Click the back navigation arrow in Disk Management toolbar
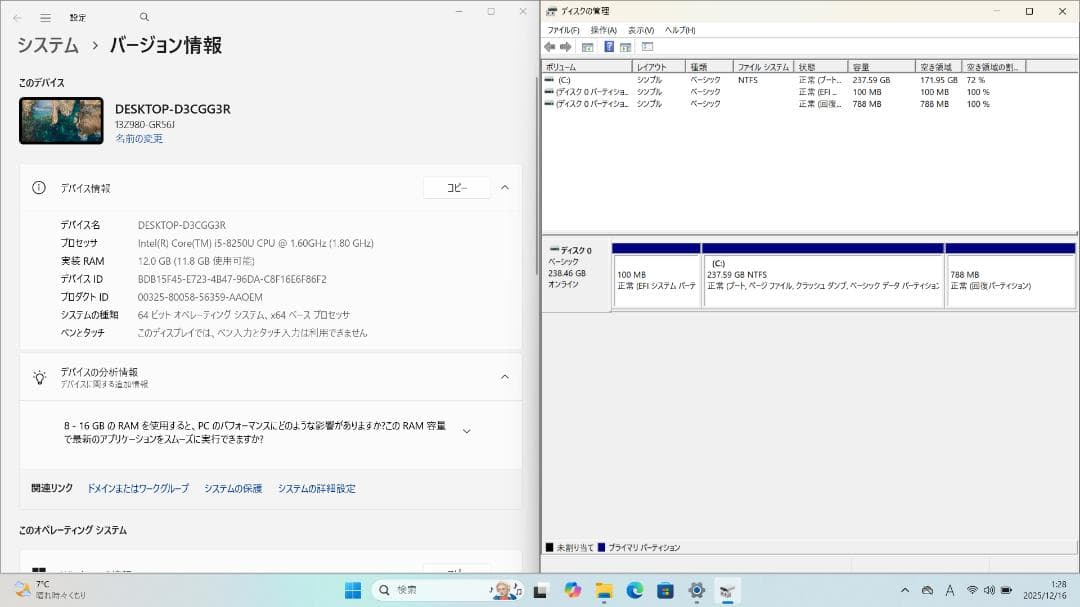Viewport: 1080px width, 607px height. click(x=550, y=46)
